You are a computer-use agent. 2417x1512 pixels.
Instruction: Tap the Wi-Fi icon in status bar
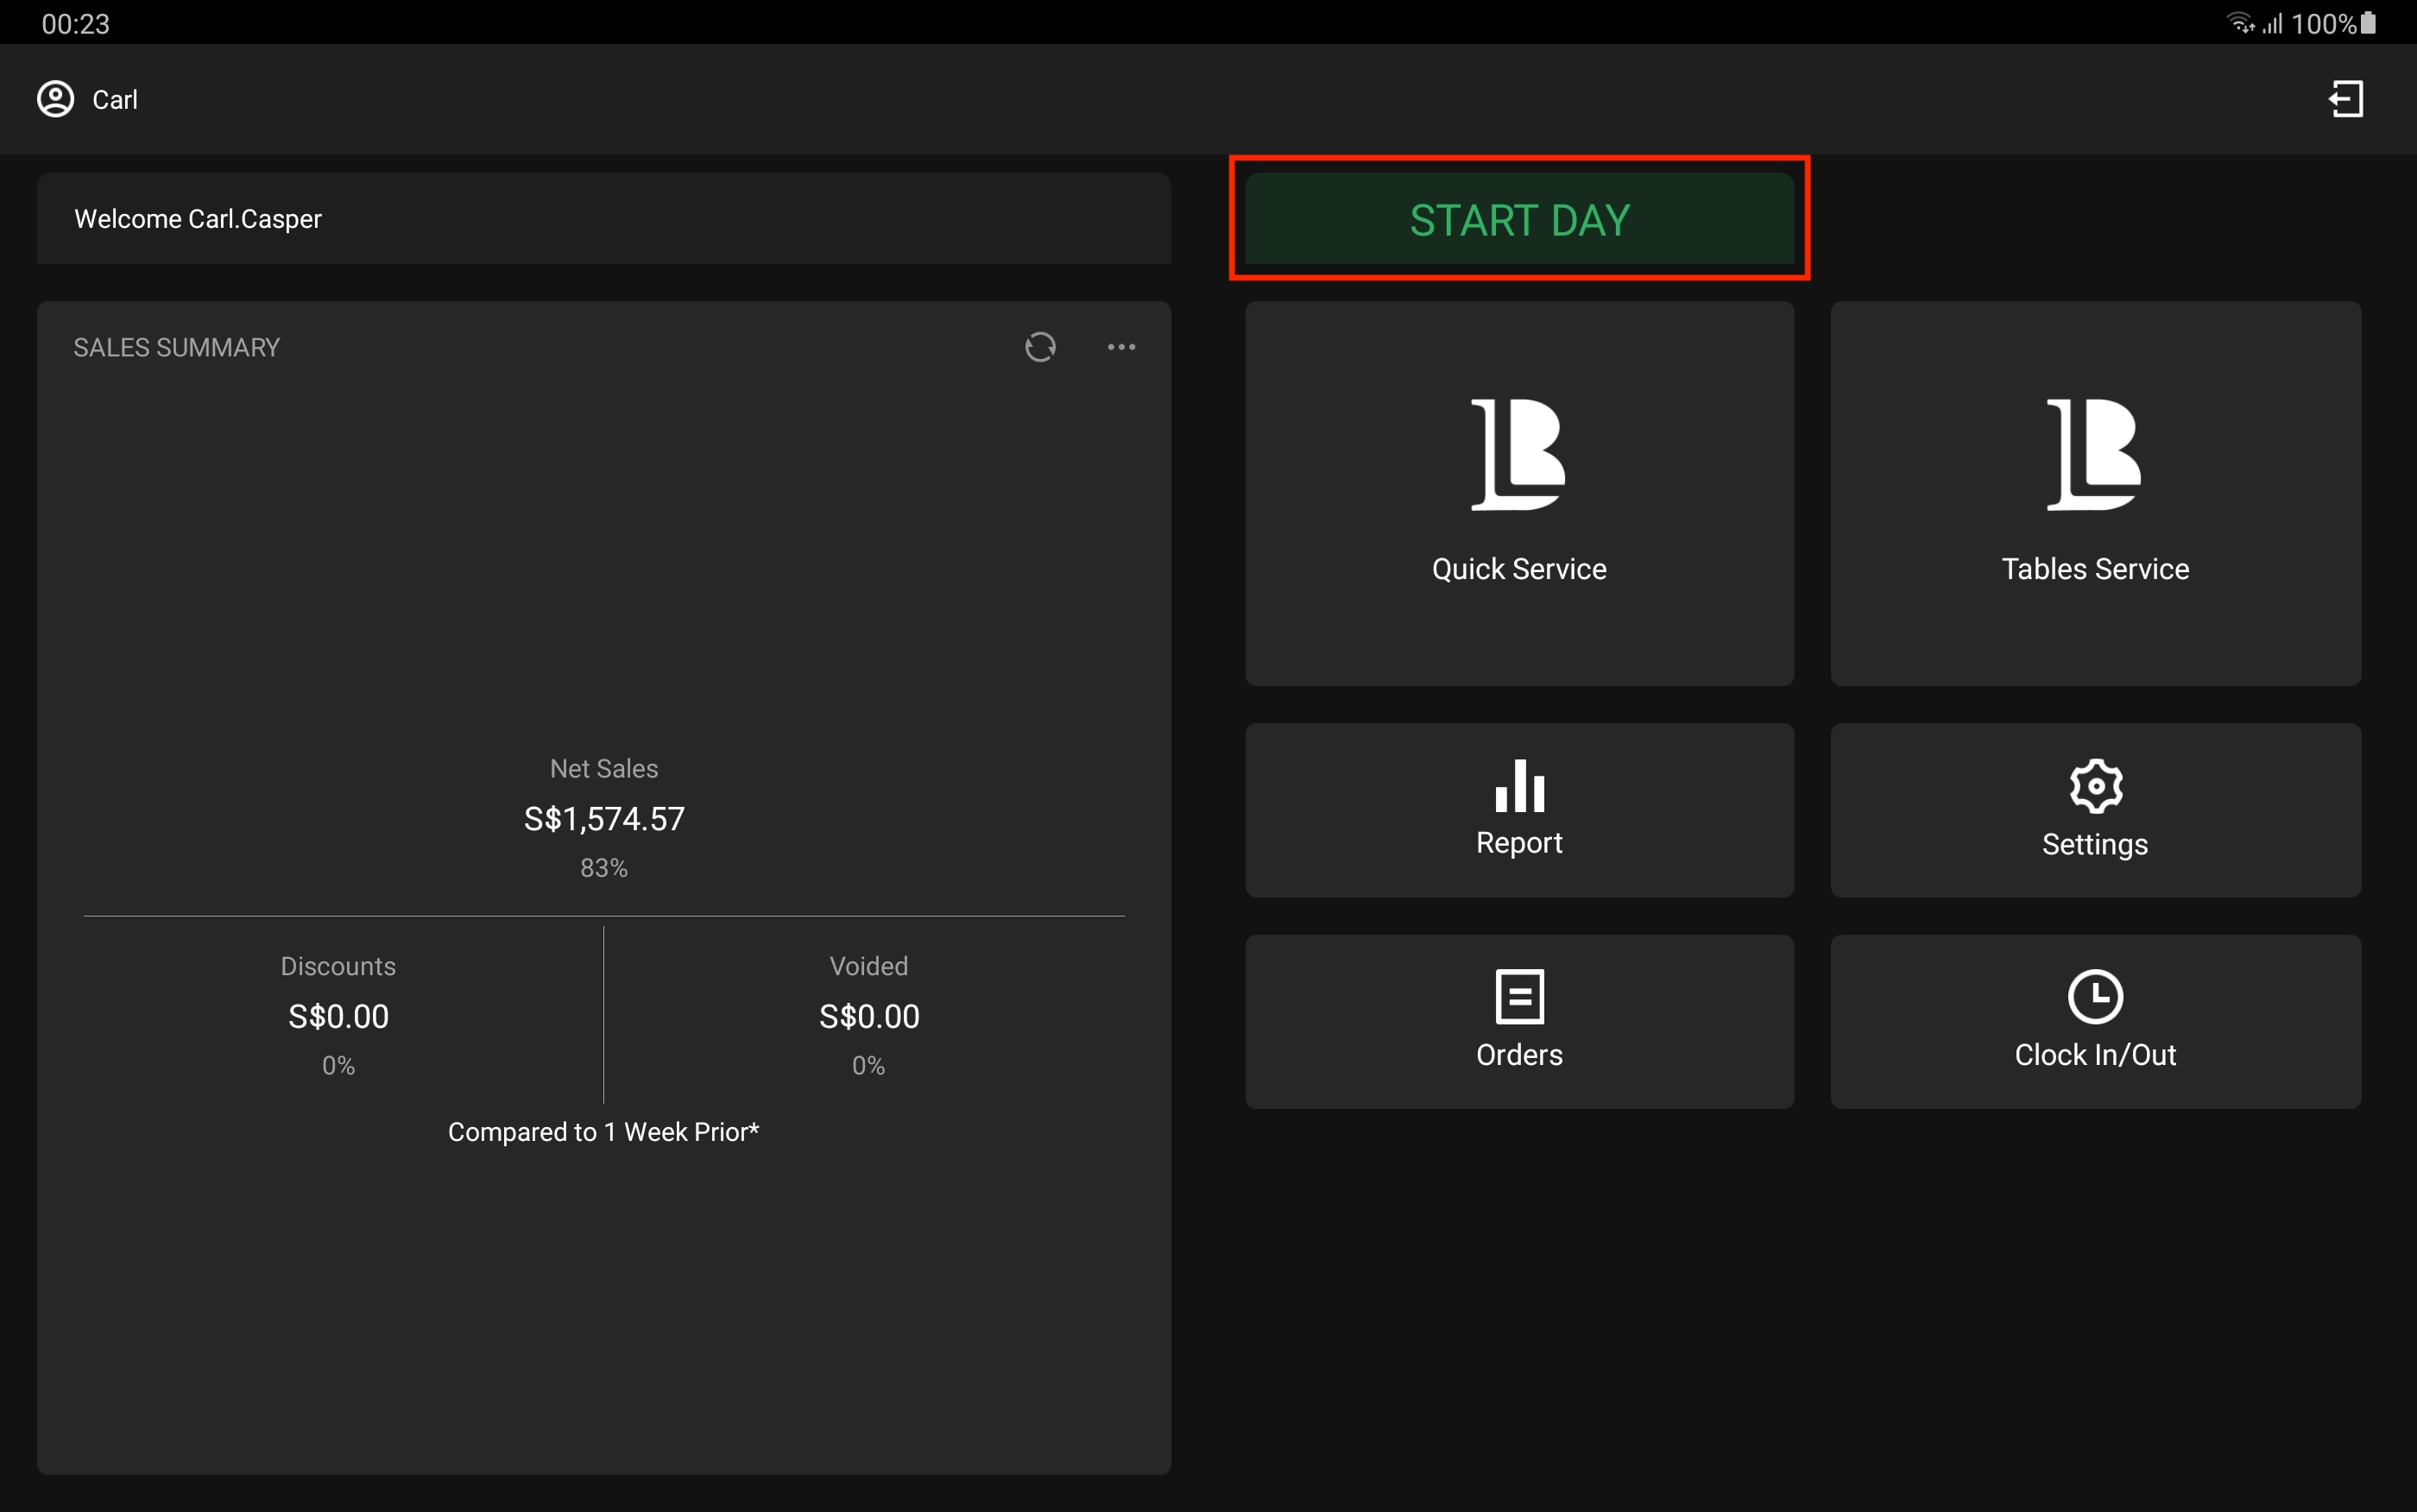pyautogui.click(x=2239, y=23)
